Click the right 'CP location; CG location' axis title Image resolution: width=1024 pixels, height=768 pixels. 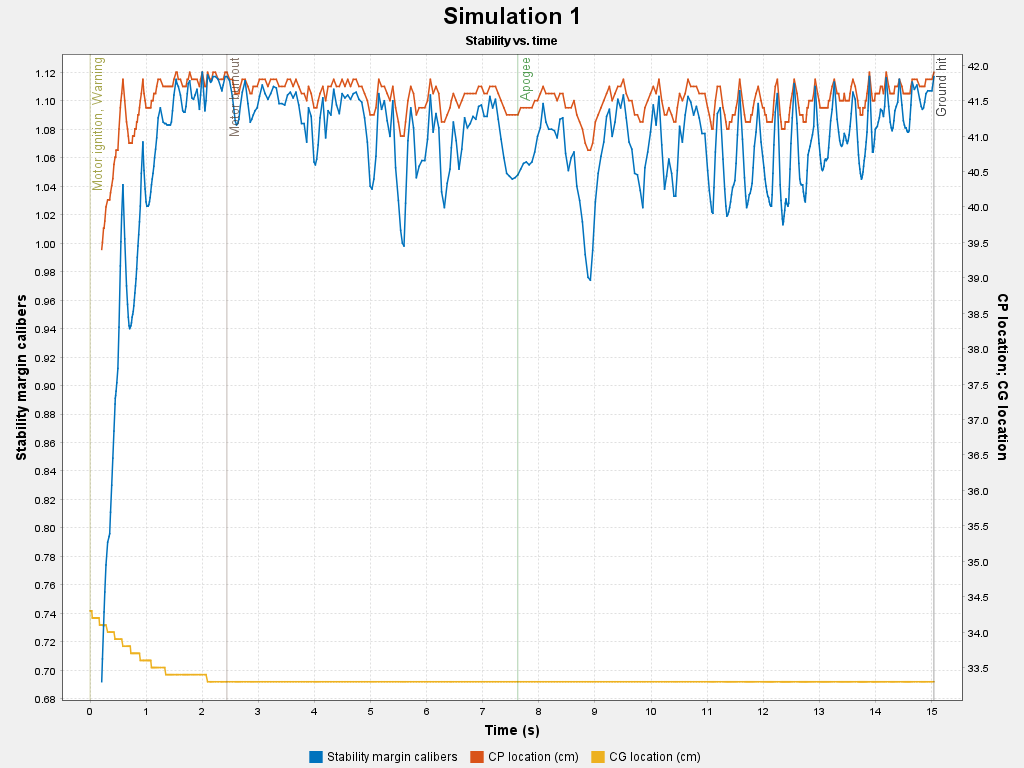[x=1002, y=377]
